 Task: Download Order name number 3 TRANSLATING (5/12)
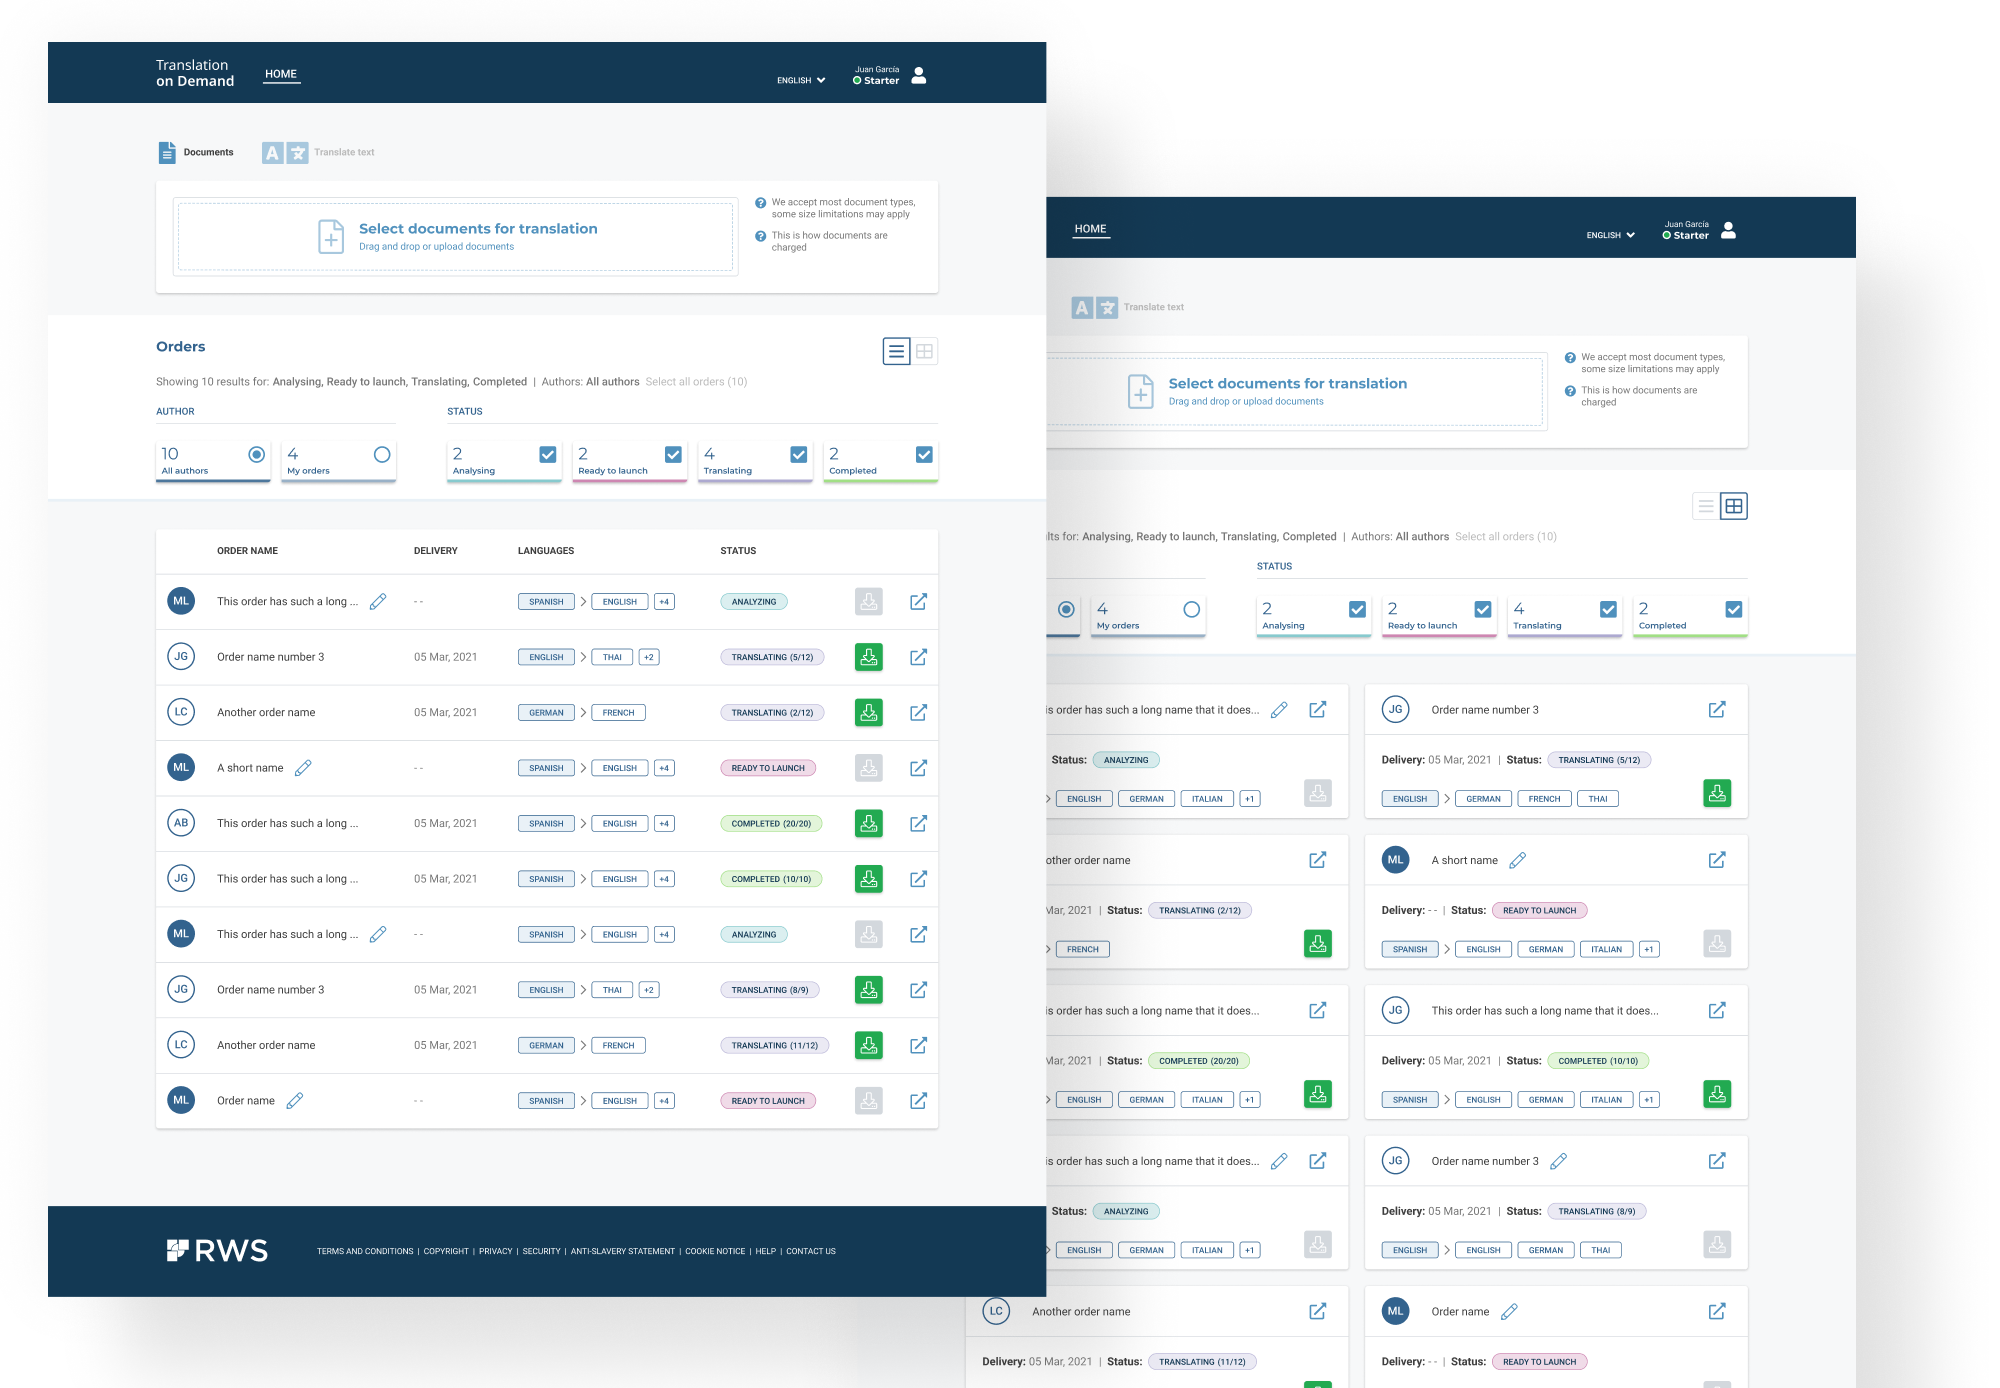tap(869, 657)
